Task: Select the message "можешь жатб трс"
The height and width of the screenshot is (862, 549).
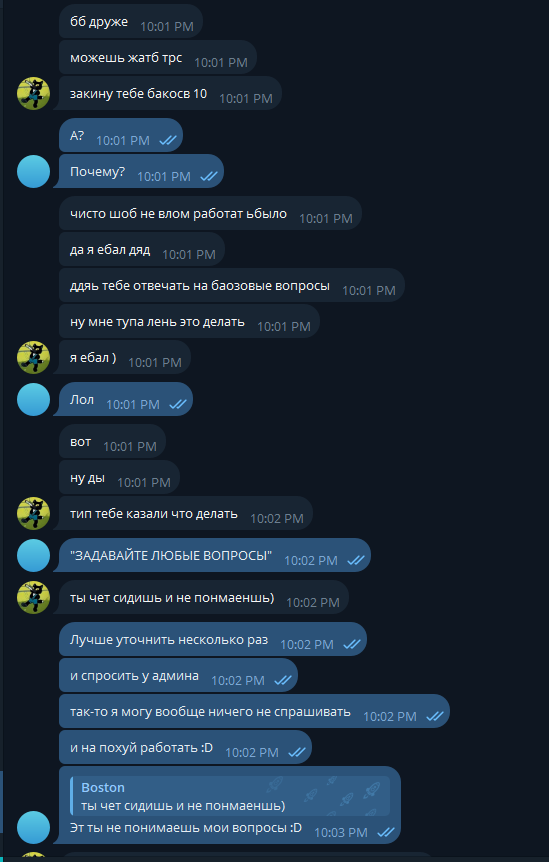Action: coord(158,58)
